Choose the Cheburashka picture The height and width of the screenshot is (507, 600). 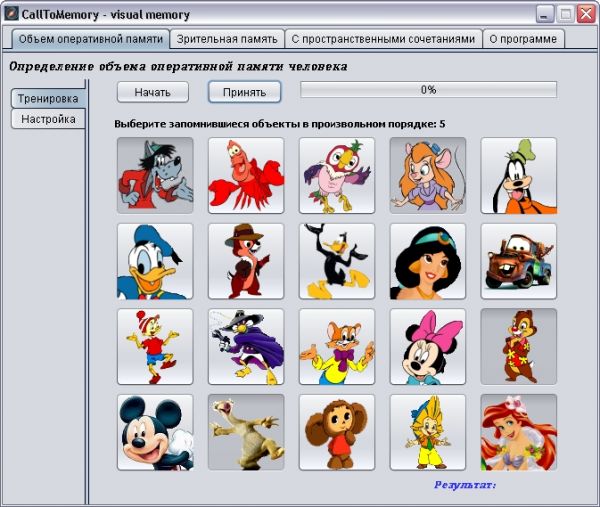(x=337, y=432)
